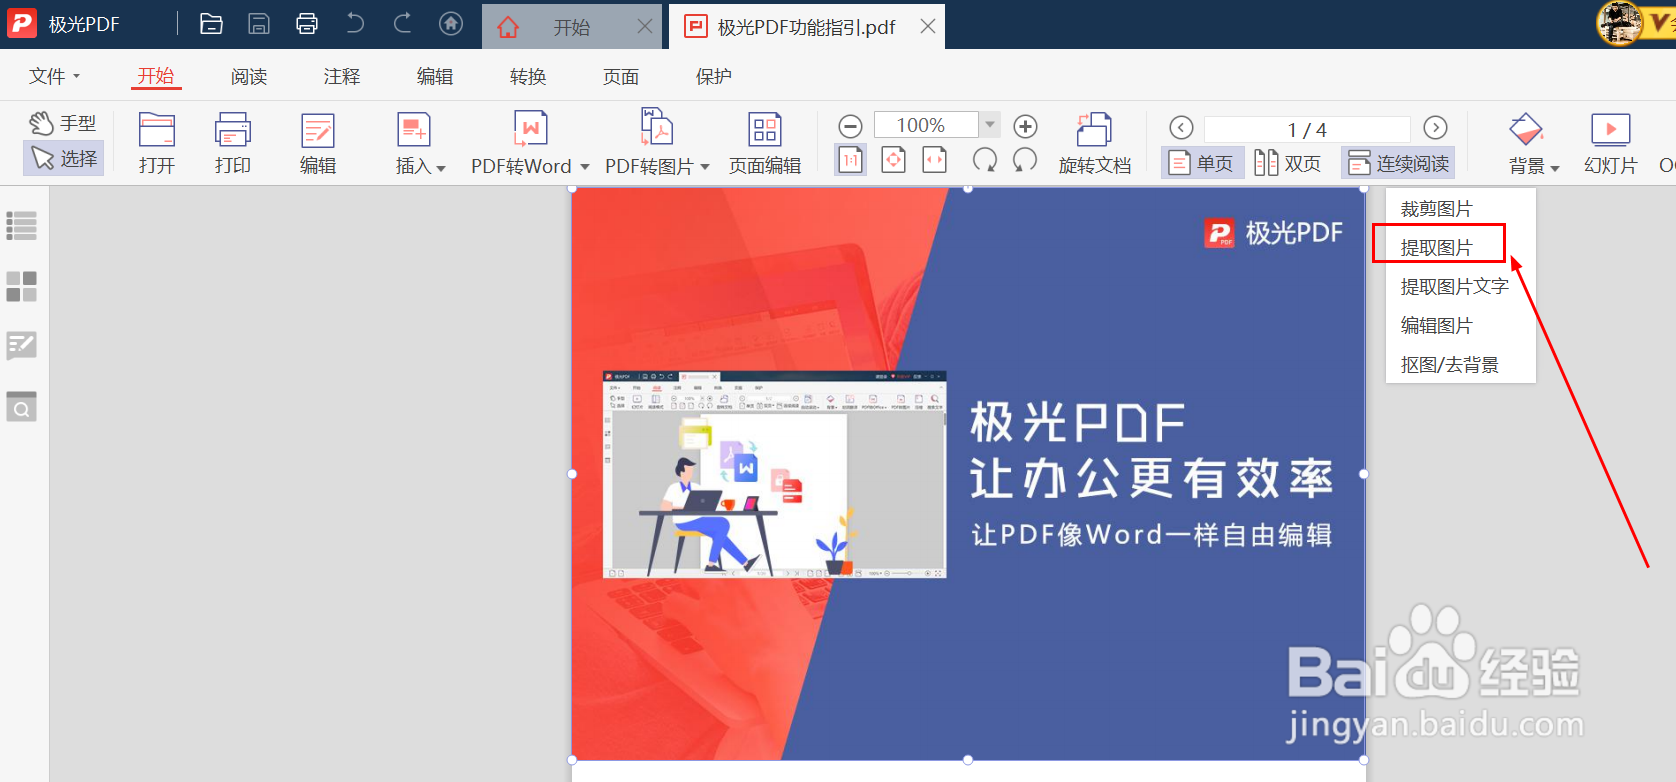Switch to the 开始 ribbon tab
Viewport: 1676px width, 782px height.
click(x=156, y=76)
